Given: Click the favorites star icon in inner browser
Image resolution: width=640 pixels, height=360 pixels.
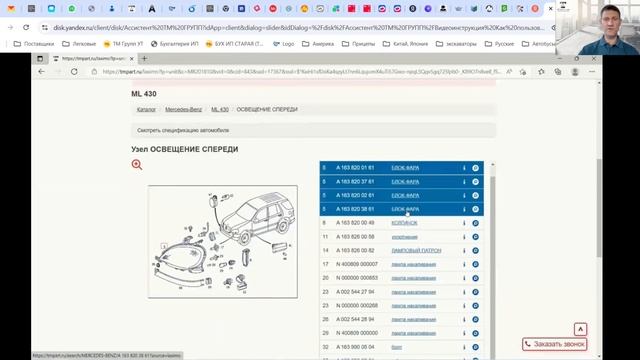Looking at the screenshot, I should coord(541,71).
